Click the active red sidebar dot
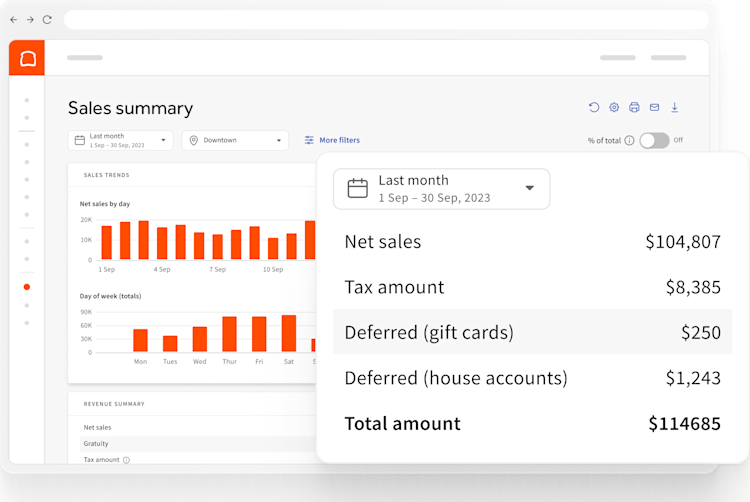 [27, 287]
